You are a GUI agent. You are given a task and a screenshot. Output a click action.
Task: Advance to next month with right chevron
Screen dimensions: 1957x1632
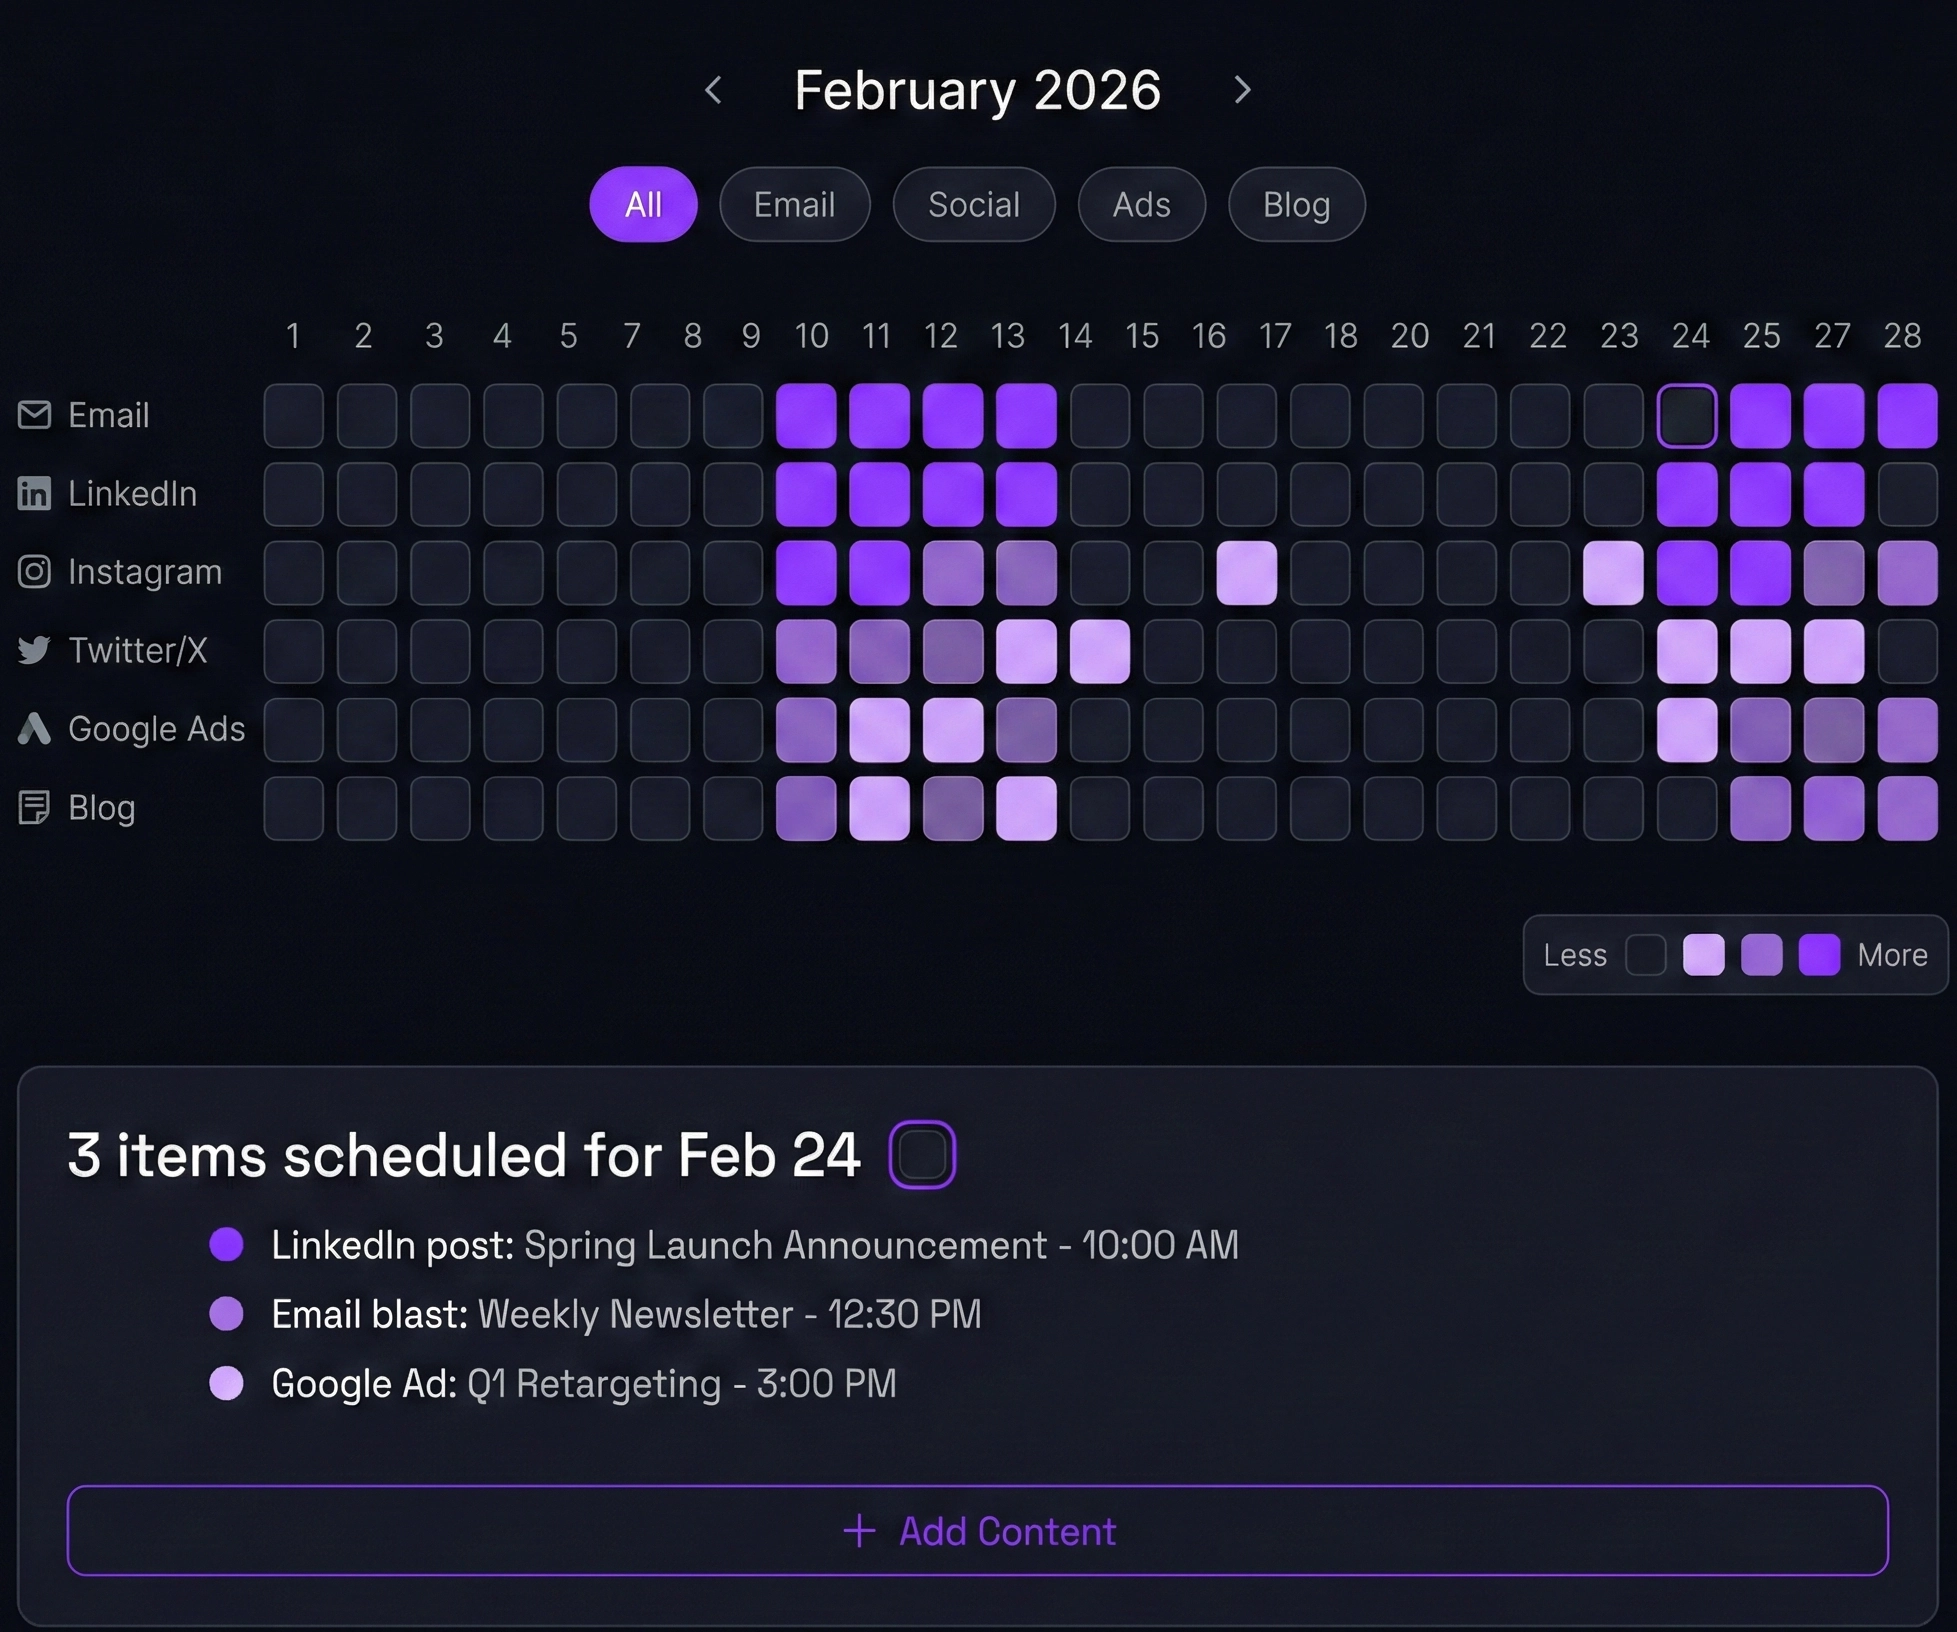point(1242,90)
